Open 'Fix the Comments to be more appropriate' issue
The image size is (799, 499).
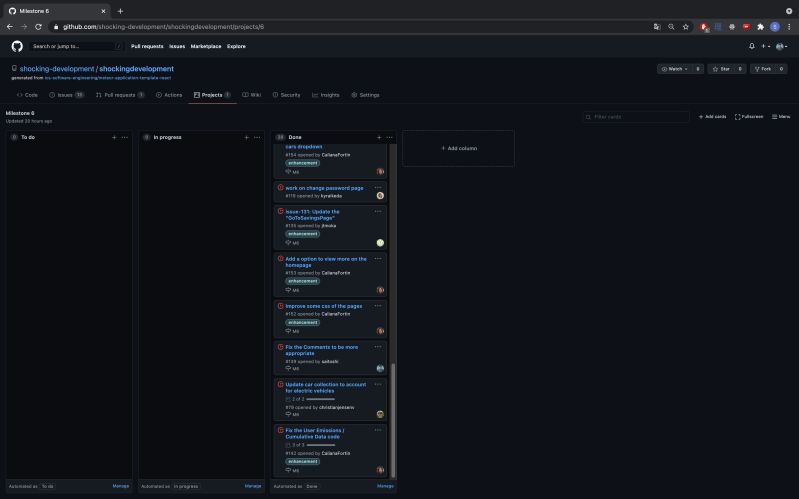coord(322,350)
